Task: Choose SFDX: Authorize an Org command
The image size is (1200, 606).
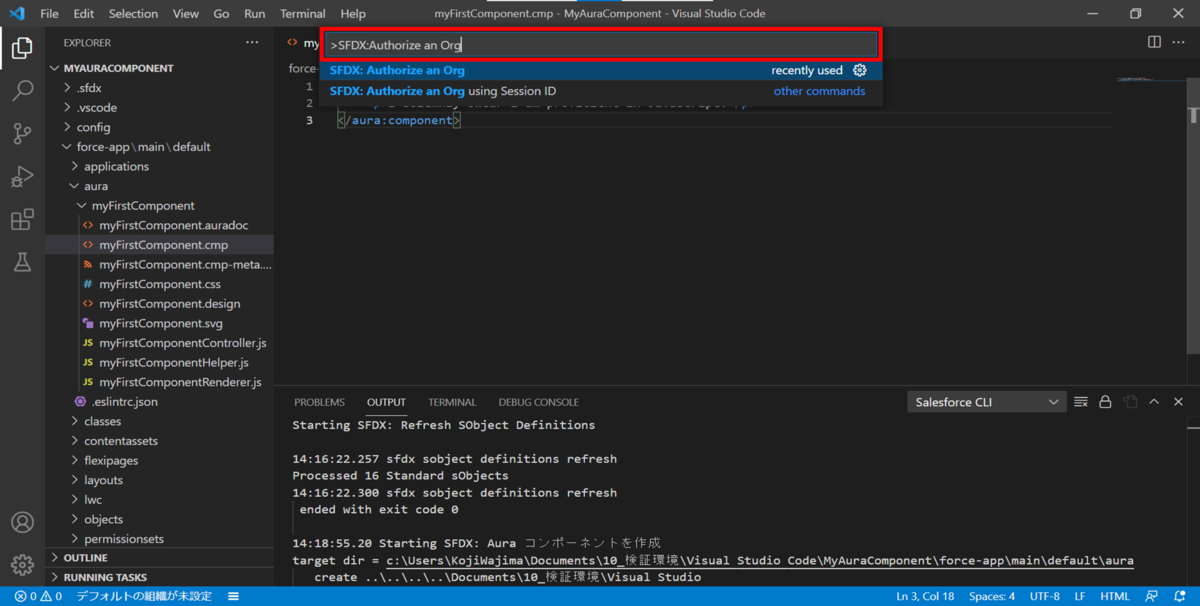Action: [601, 71]
